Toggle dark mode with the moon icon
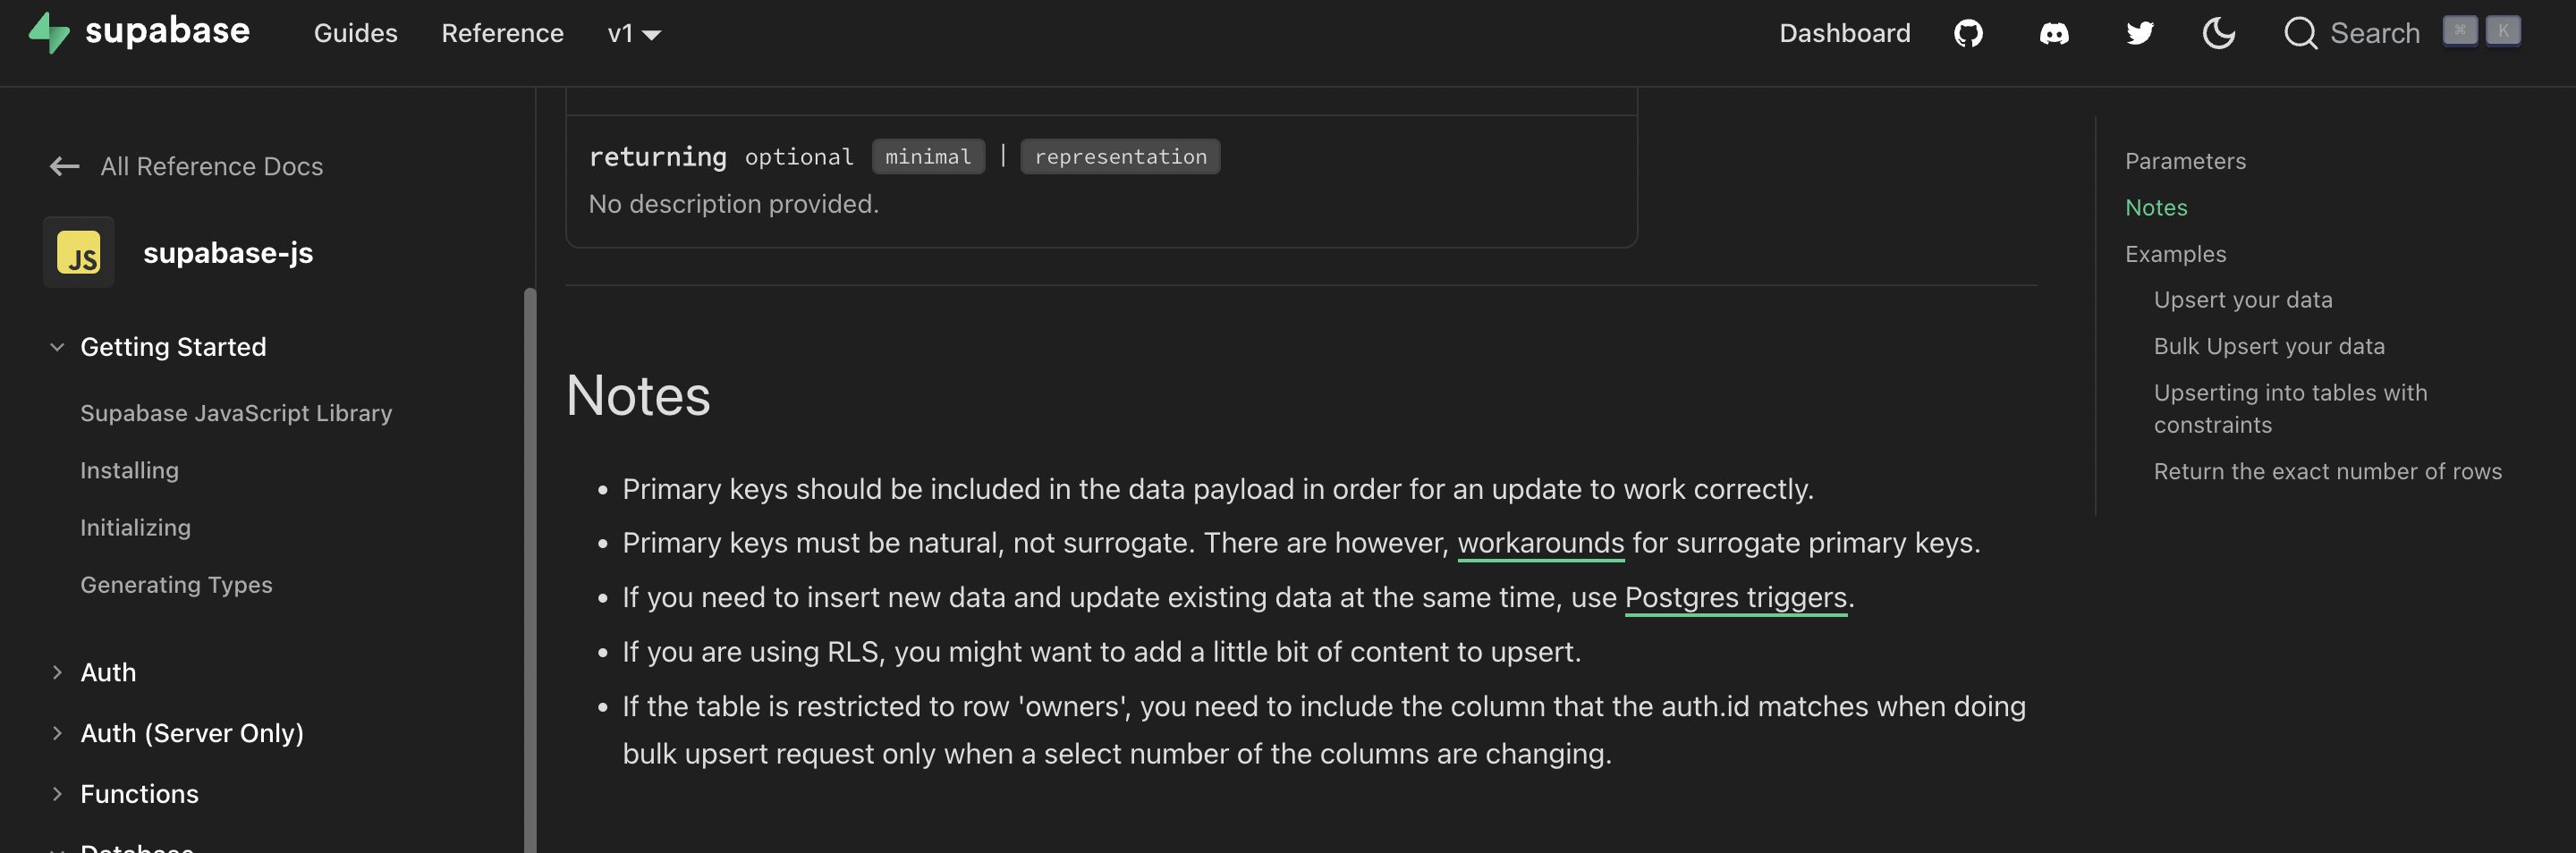This screenshot has height=853, width=2576. 2218,32
